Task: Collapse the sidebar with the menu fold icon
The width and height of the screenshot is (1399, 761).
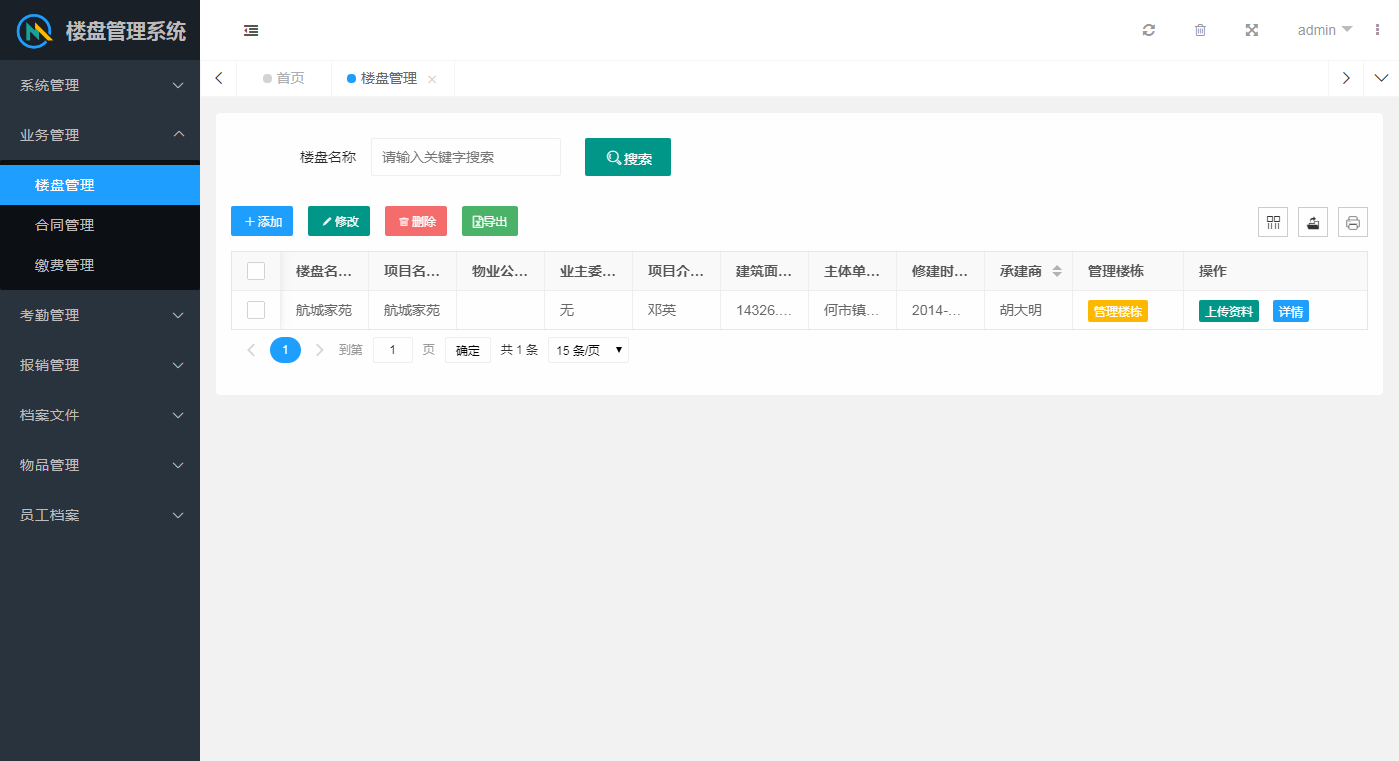Action: tap(251, 30)
